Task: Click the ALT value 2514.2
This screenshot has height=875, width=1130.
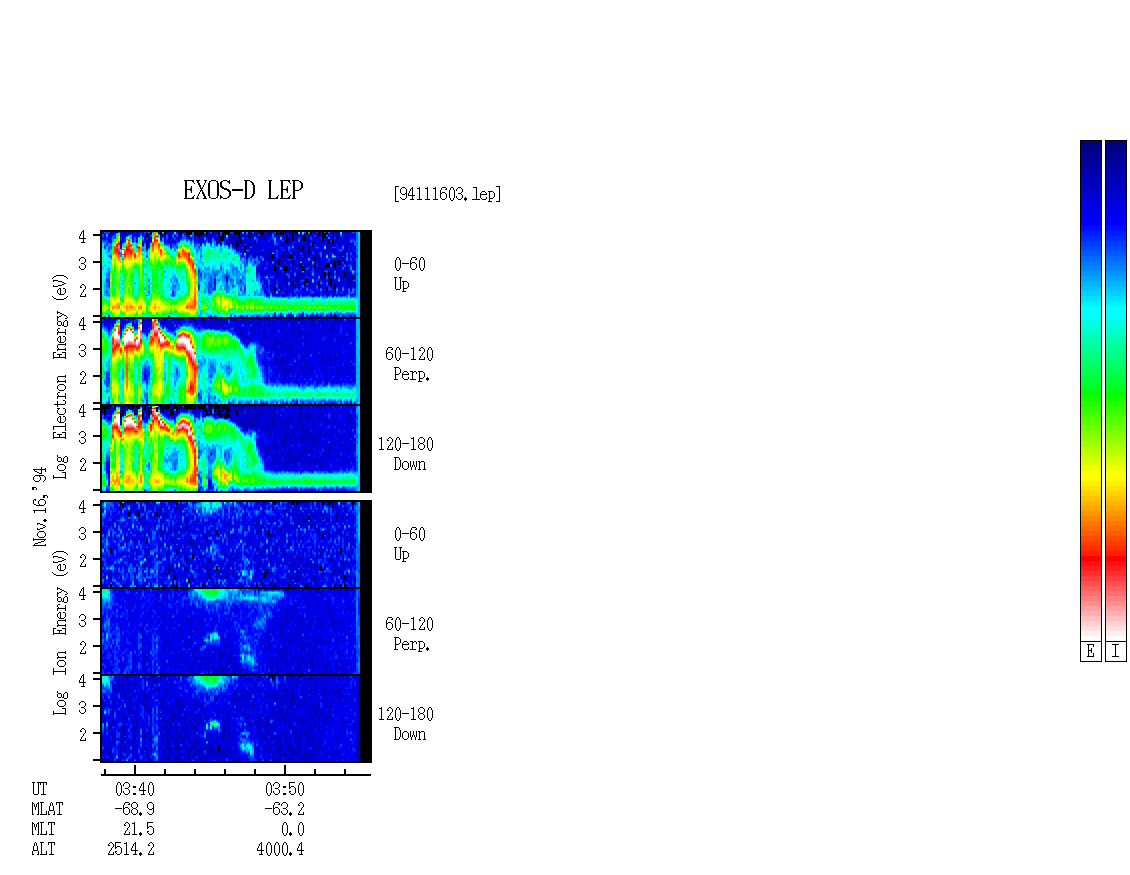Action: coord(130,849)
